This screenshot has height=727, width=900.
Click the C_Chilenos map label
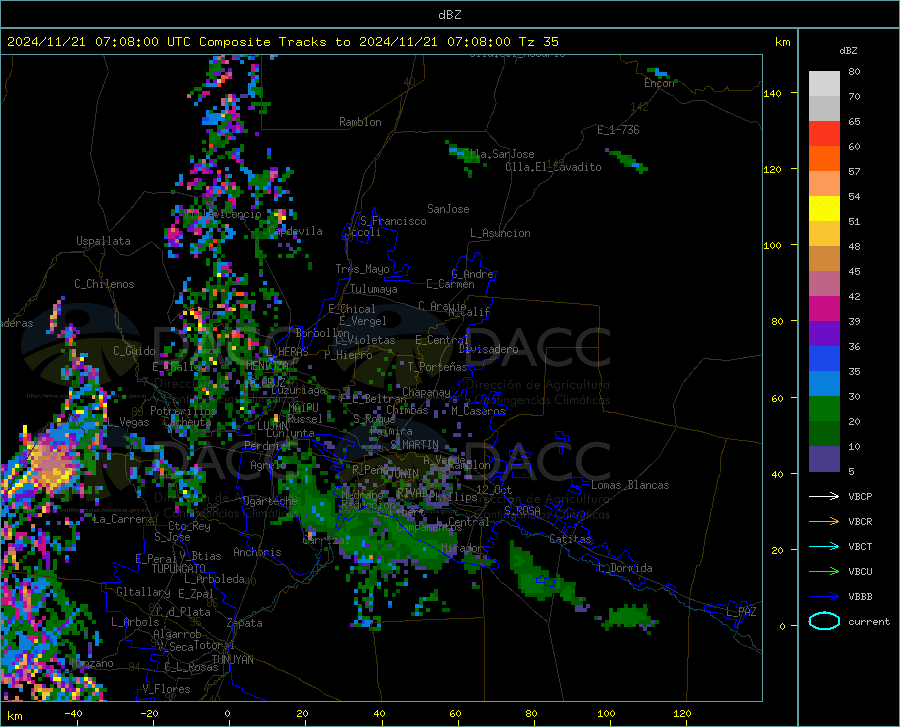(104, 284)
